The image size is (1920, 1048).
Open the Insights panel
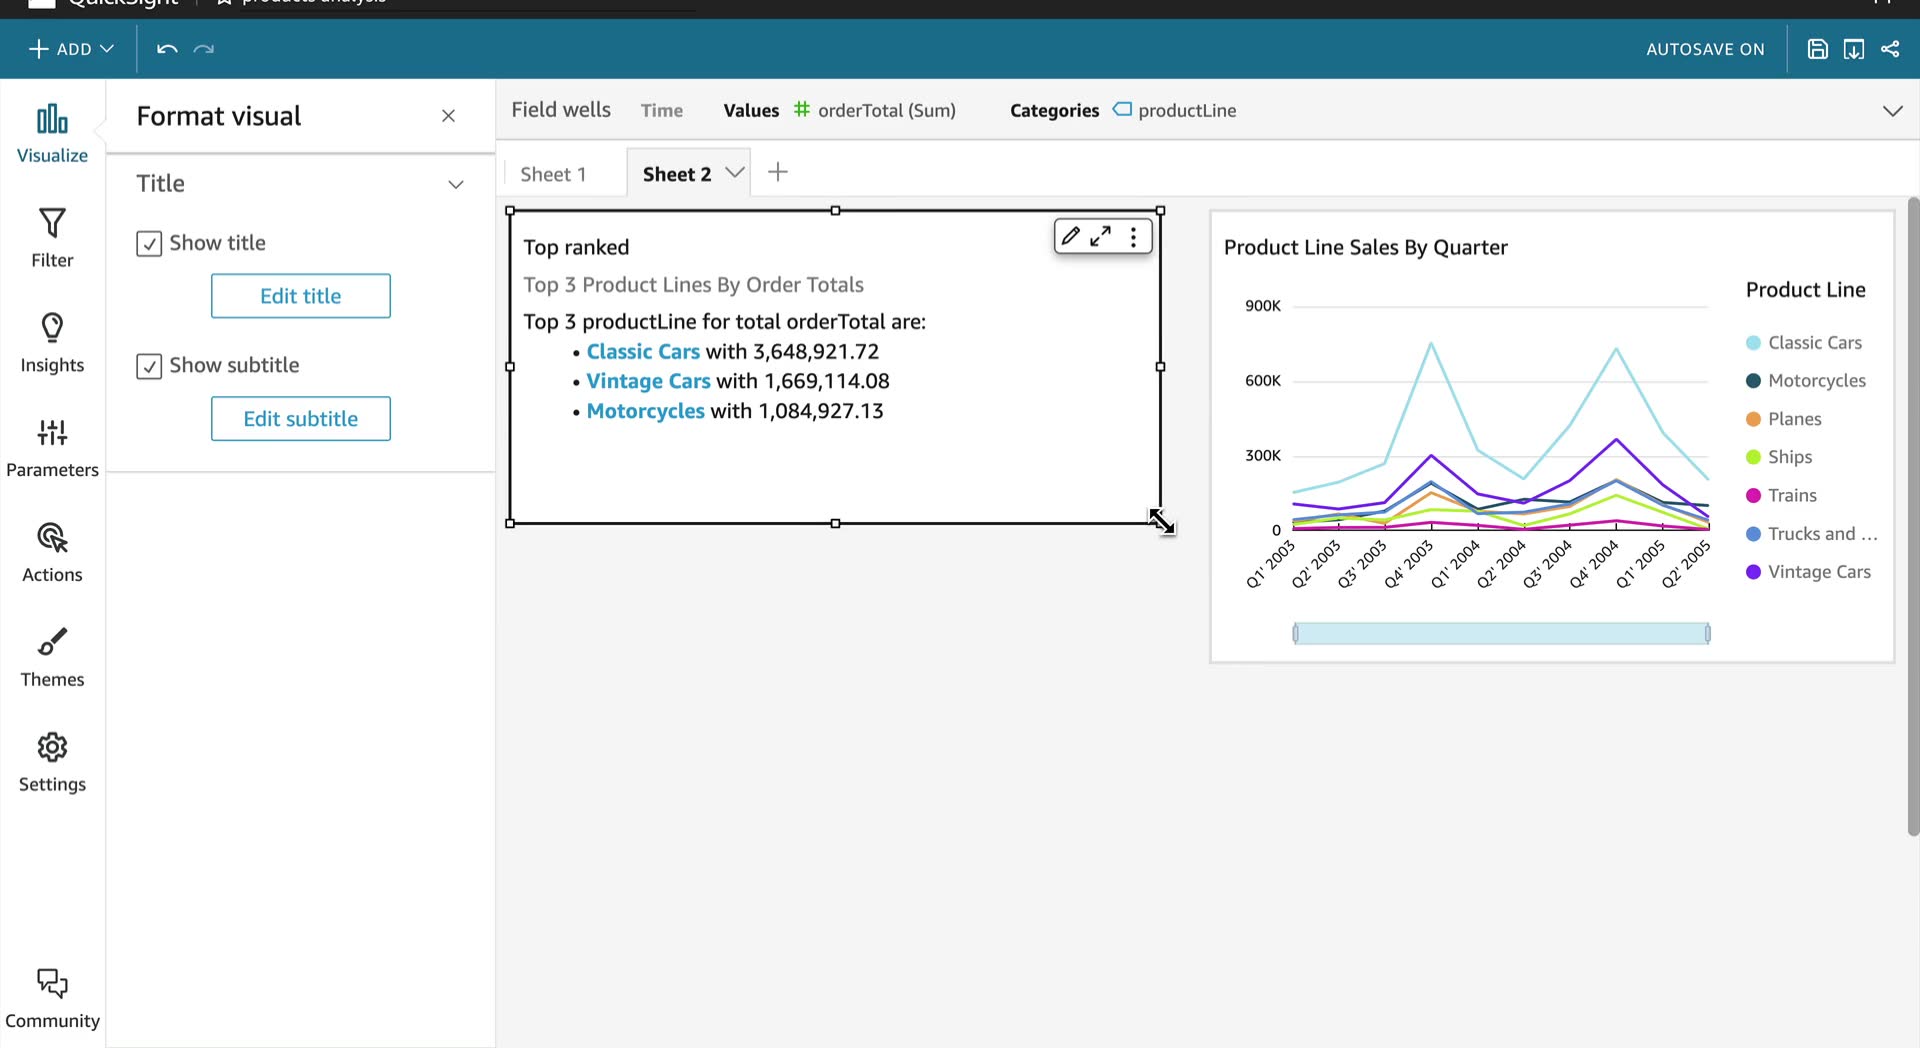[52, 343]
